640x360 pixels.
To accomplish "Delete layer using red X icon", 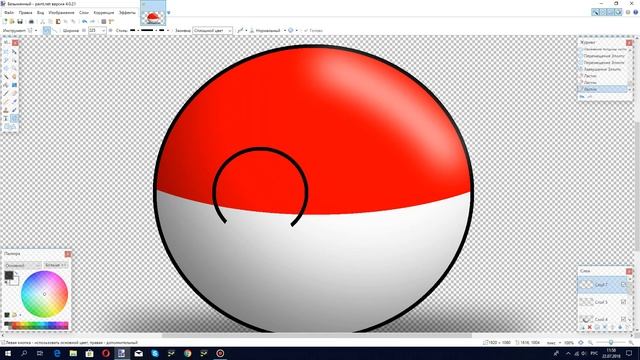I will (x=589, y=327).
